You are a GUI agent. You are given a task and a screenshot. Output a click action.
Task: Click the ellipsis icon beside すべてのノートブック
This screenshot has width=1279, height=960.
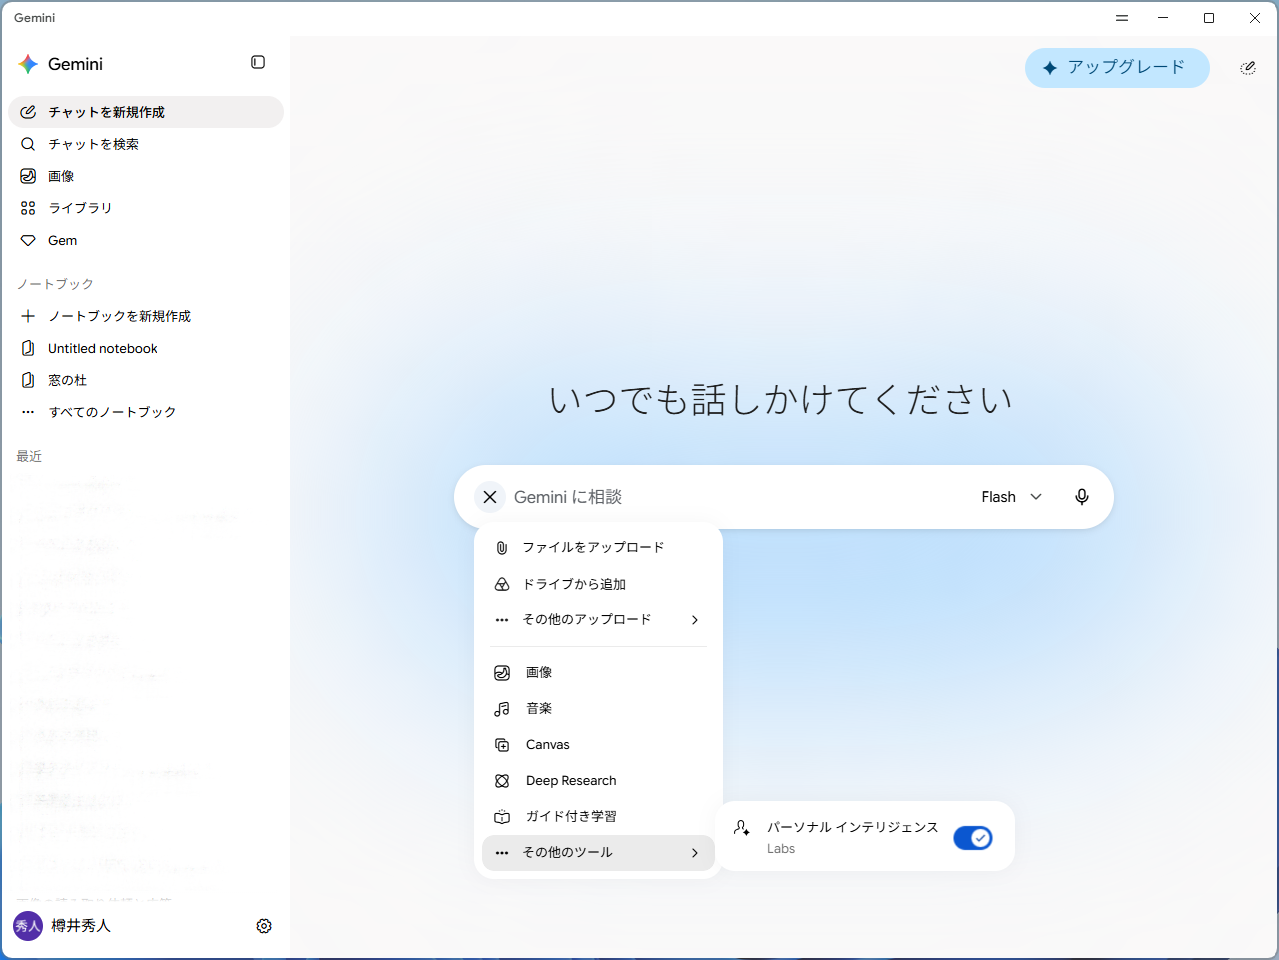(28, 412)
